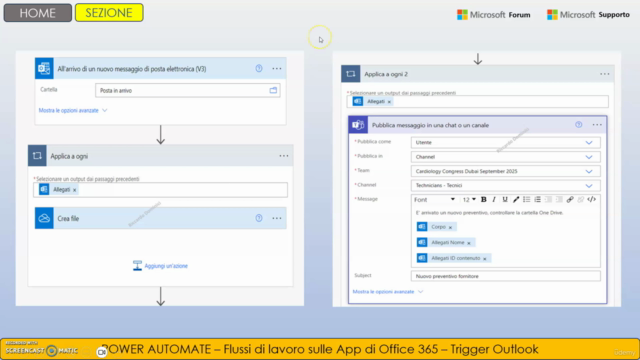The width and height of the screenshot is (640, 360).
Task: Decrease indent in message editor
Action: click(x=548, y=200)
